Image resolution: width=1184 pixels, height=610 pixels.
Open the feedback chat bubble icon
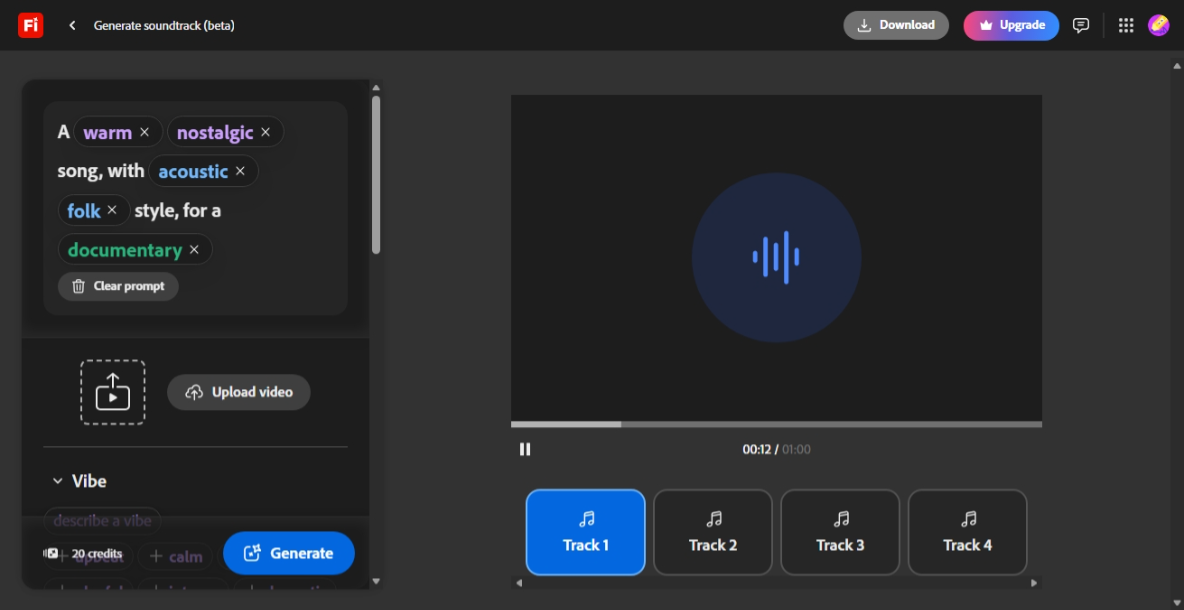[1081, 25]
